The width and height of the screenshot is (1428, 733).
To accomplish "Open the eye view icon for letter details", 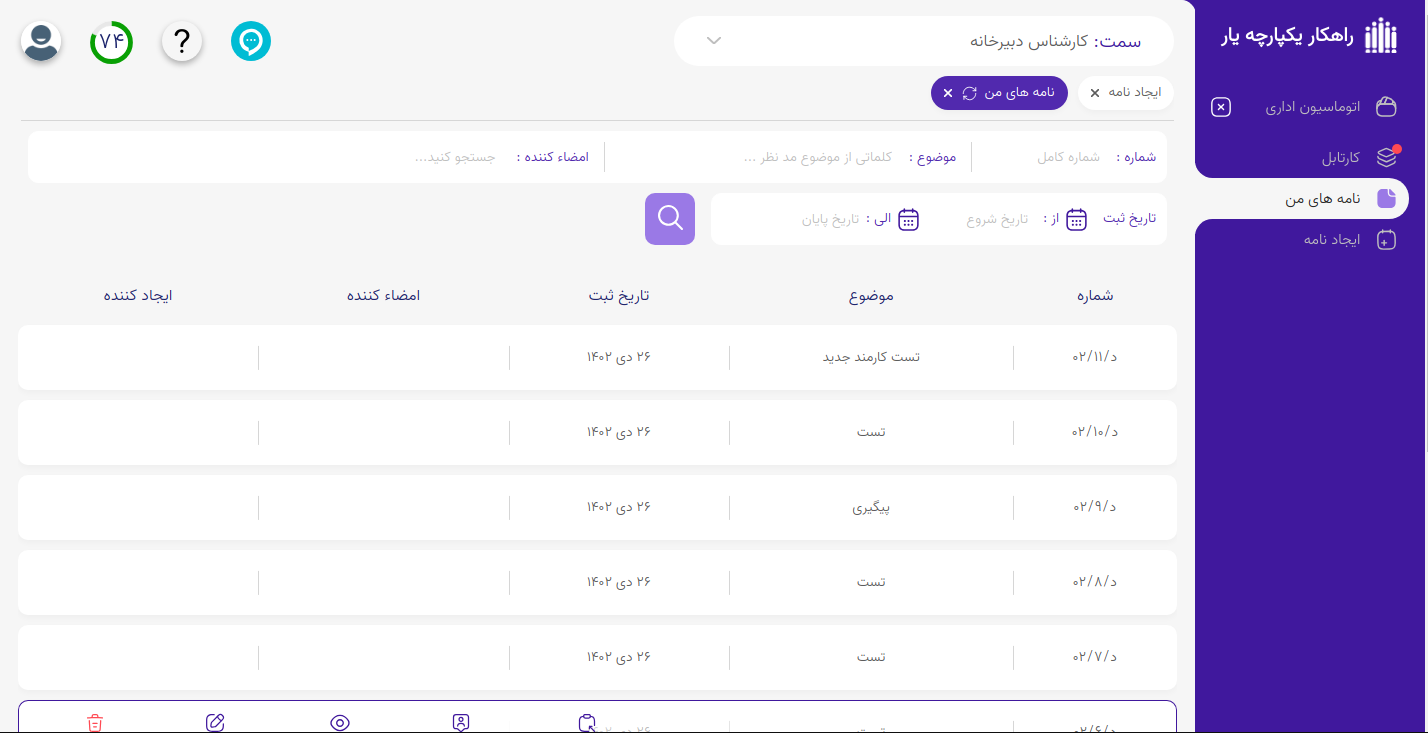I will (339, 722).
